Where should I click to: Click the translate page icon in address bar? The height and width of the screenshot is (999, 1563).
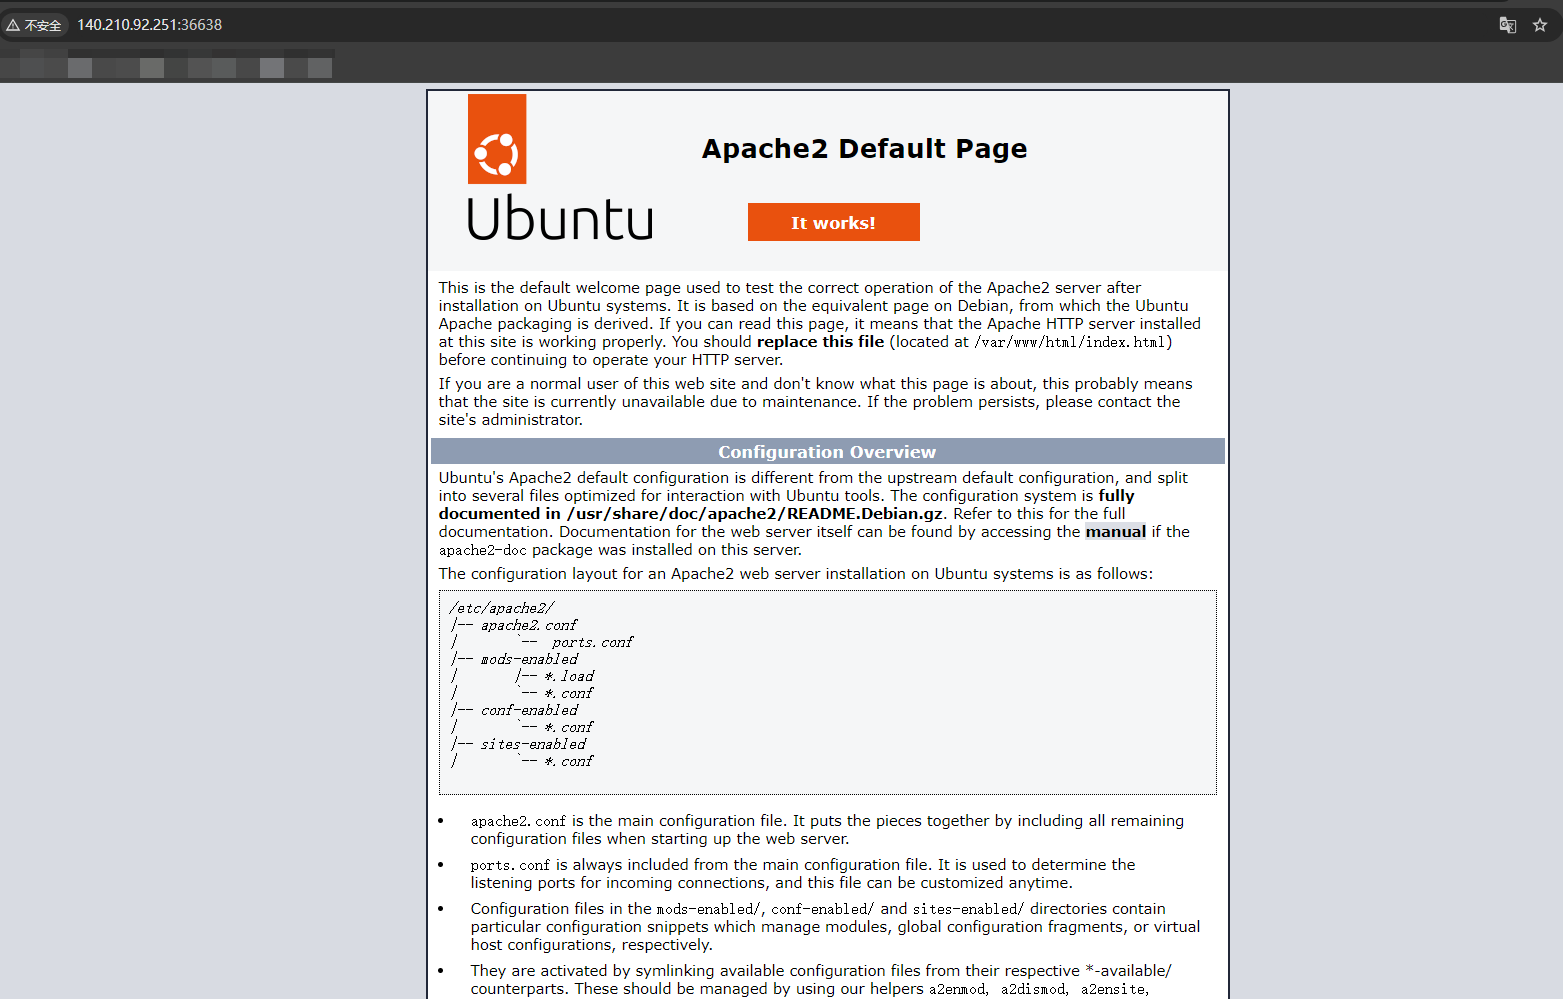point(1508,25)
